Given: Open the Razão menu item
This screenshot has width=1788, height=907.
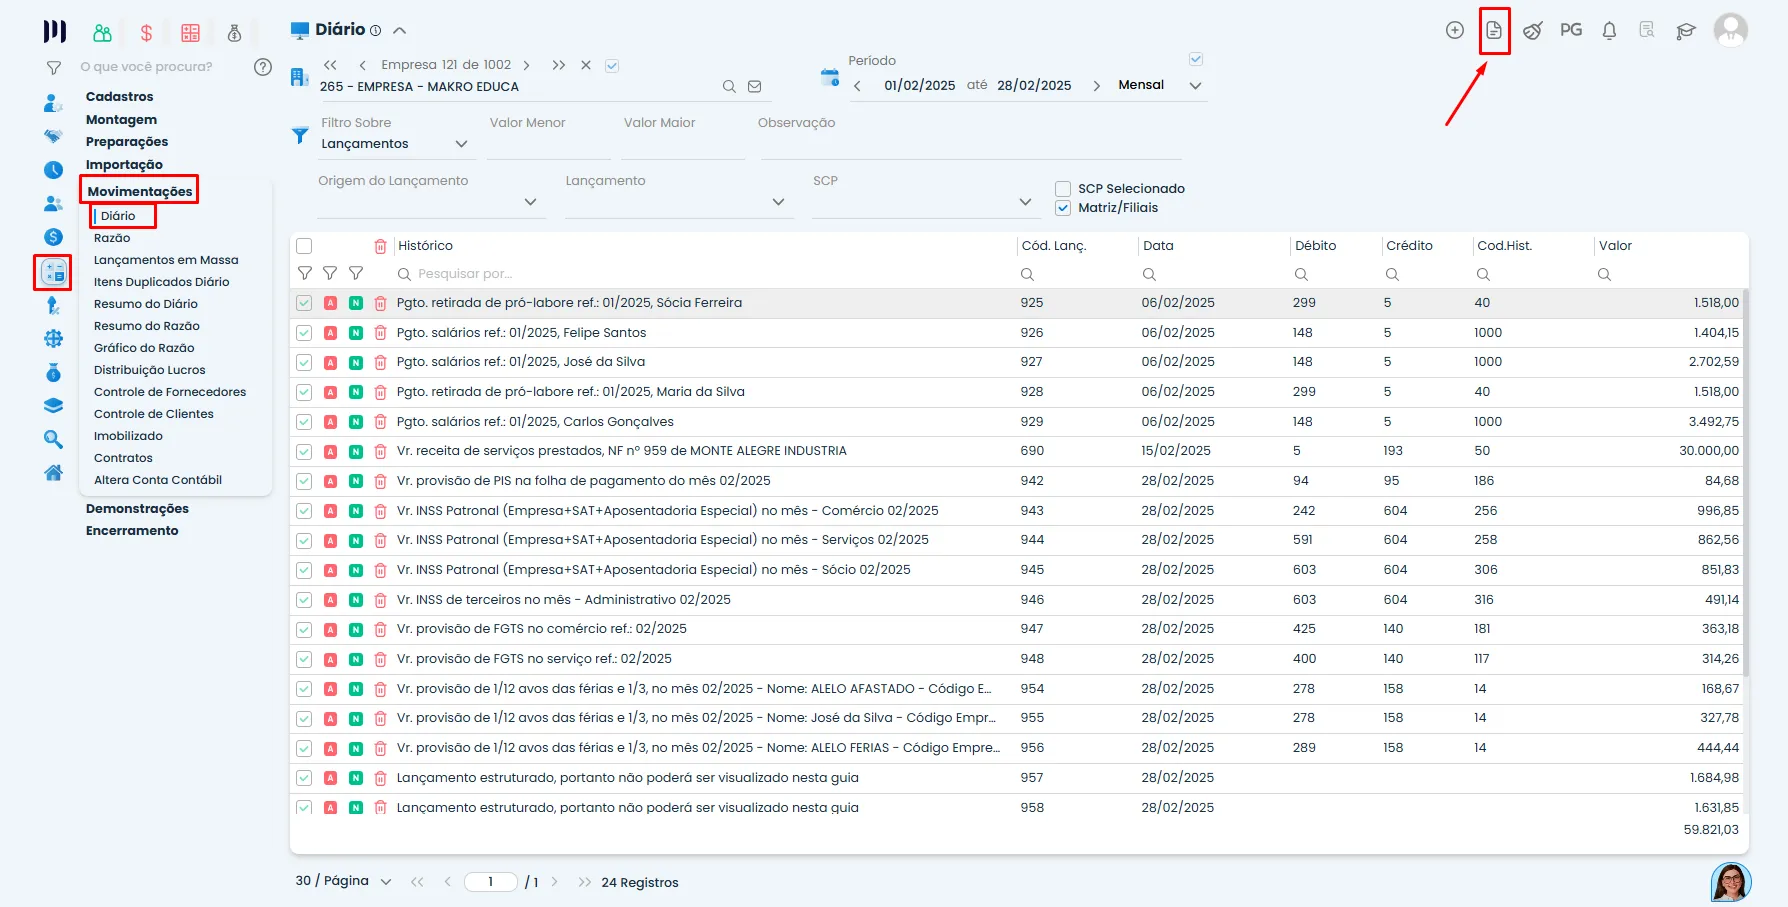Looking at the screenshot, I should 112,238.
